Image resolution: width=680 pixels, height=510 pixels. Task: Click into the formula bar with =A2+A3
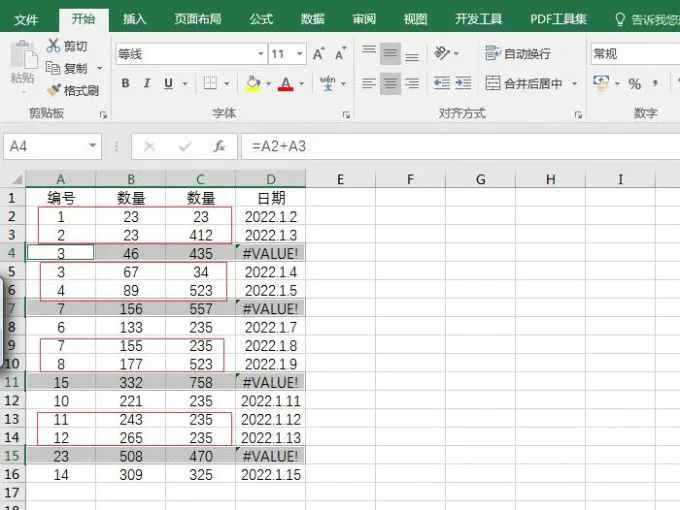[x=461, y=147]
